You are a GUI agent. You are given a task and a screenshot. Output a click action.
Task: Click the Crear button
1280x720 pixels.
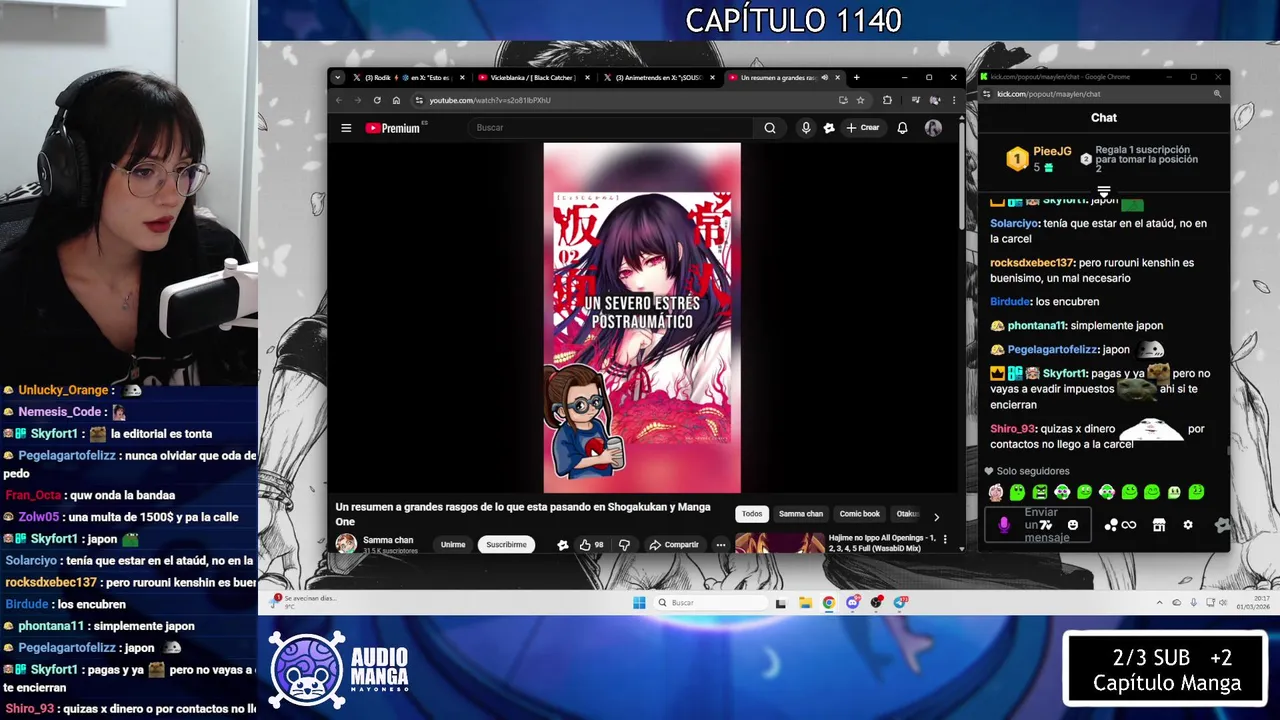click(x=863, y=128)
